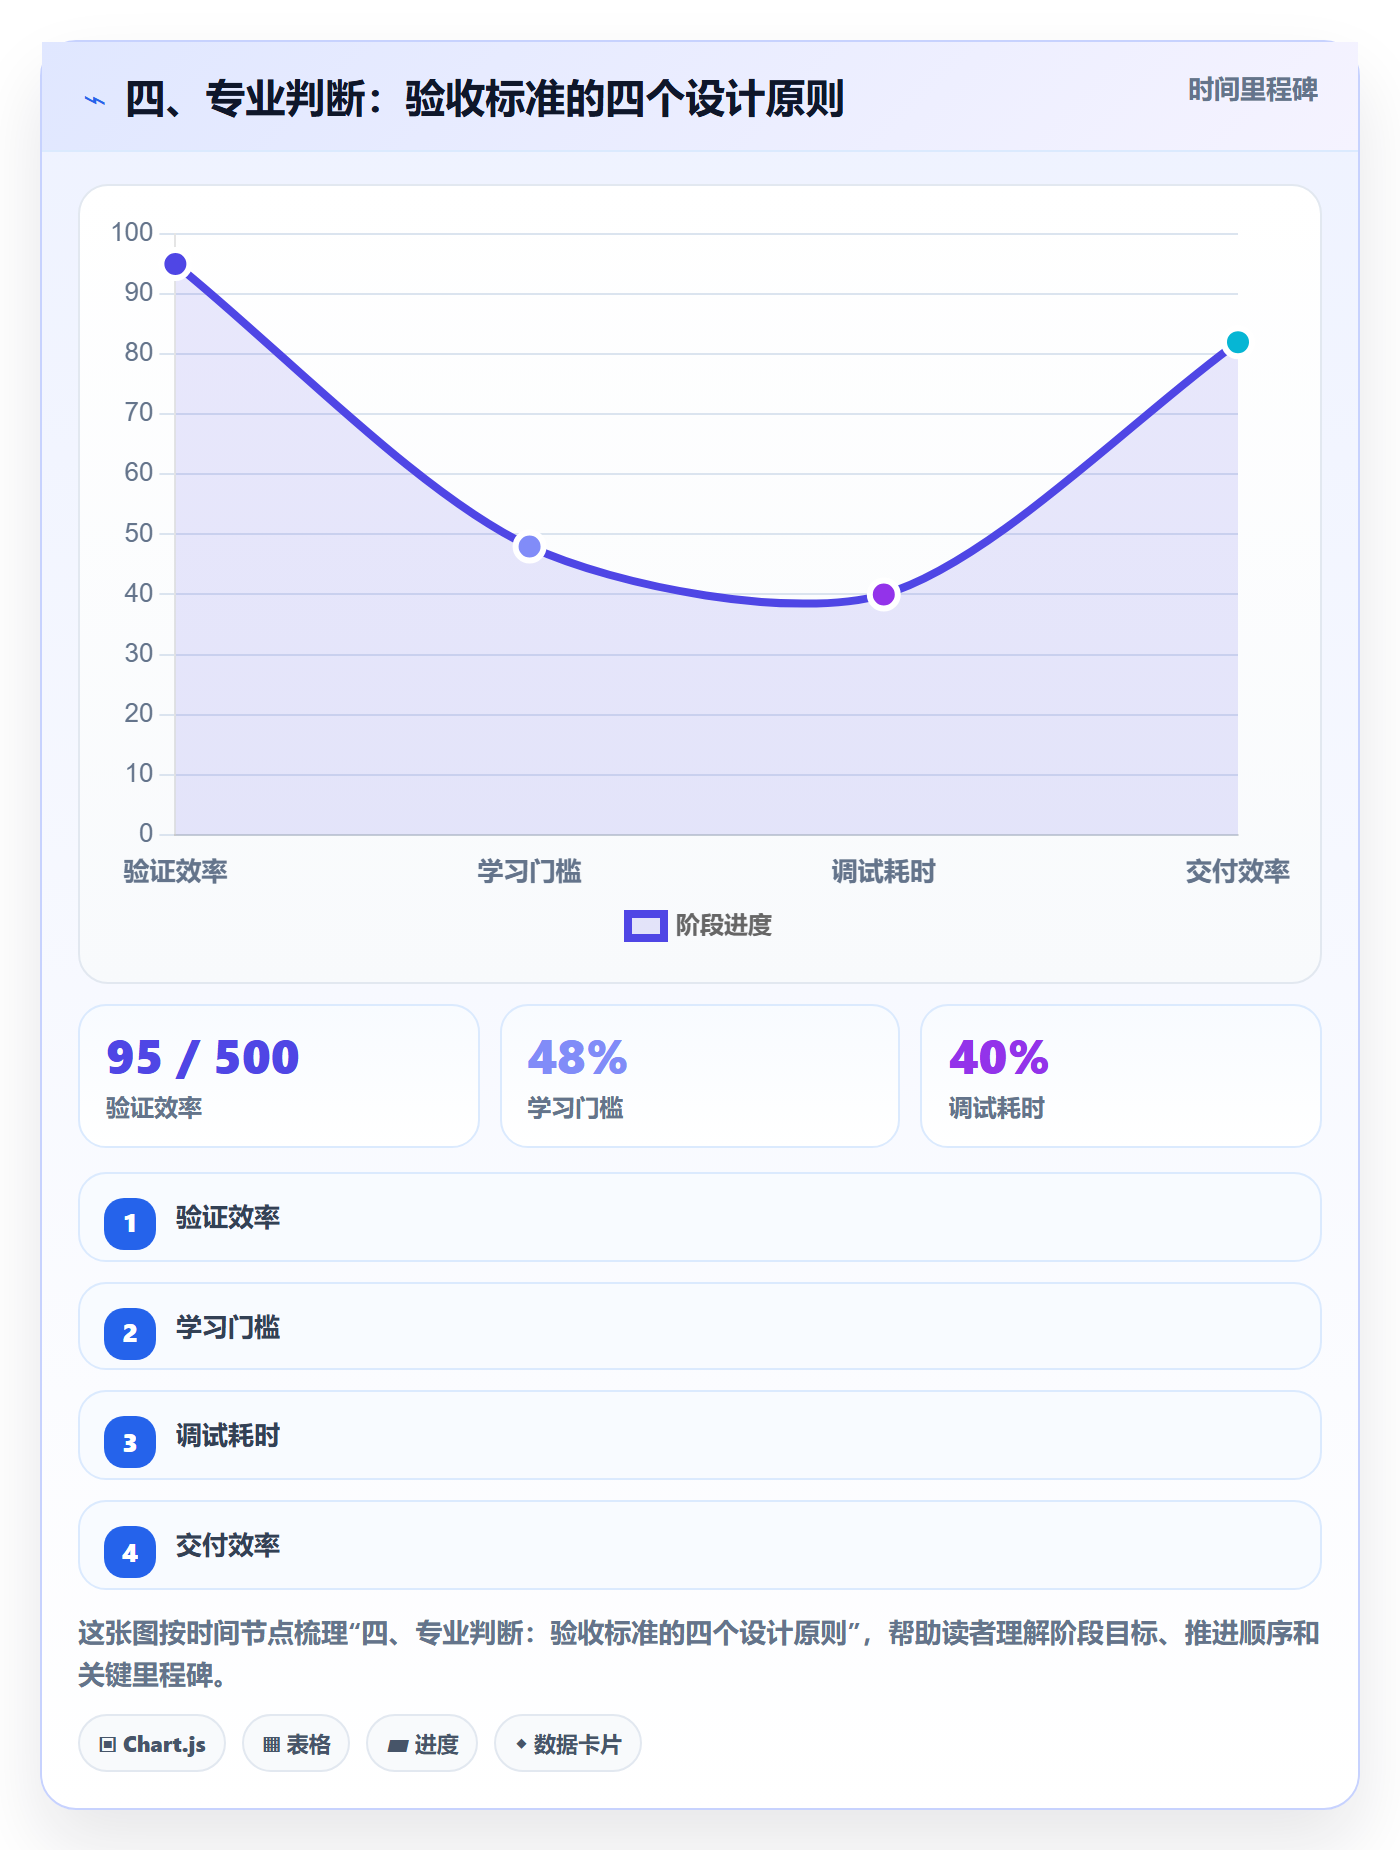This screenshot has width=1400, height=1850.
Task: Click the card title 四、专业判断
Action: point(484,99)
